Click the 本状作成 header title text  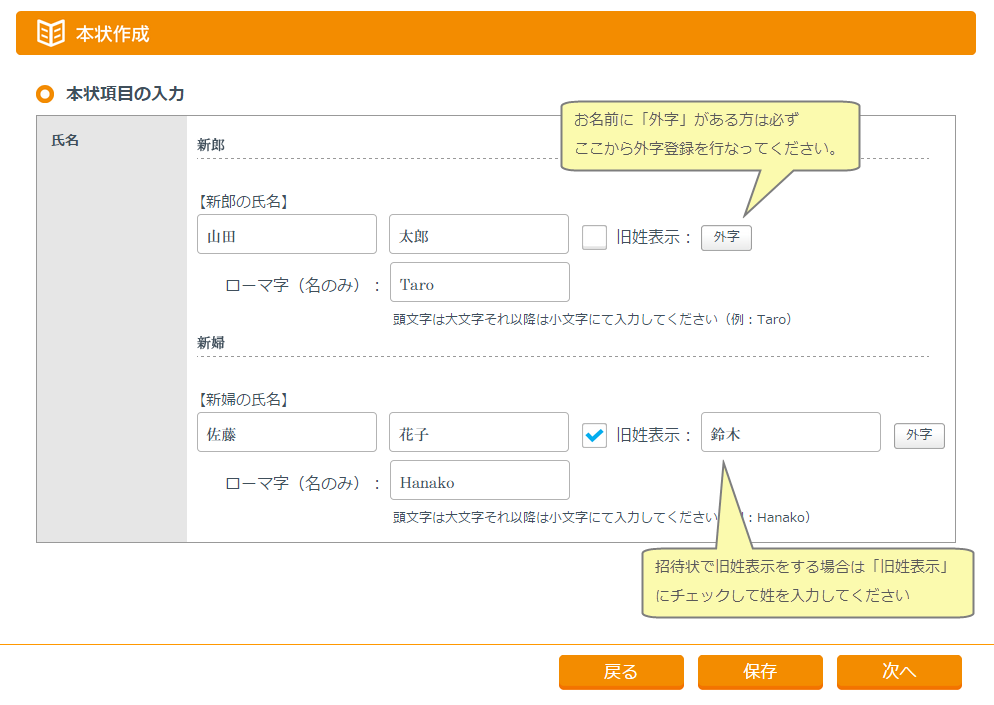click(x=113, y=34)
